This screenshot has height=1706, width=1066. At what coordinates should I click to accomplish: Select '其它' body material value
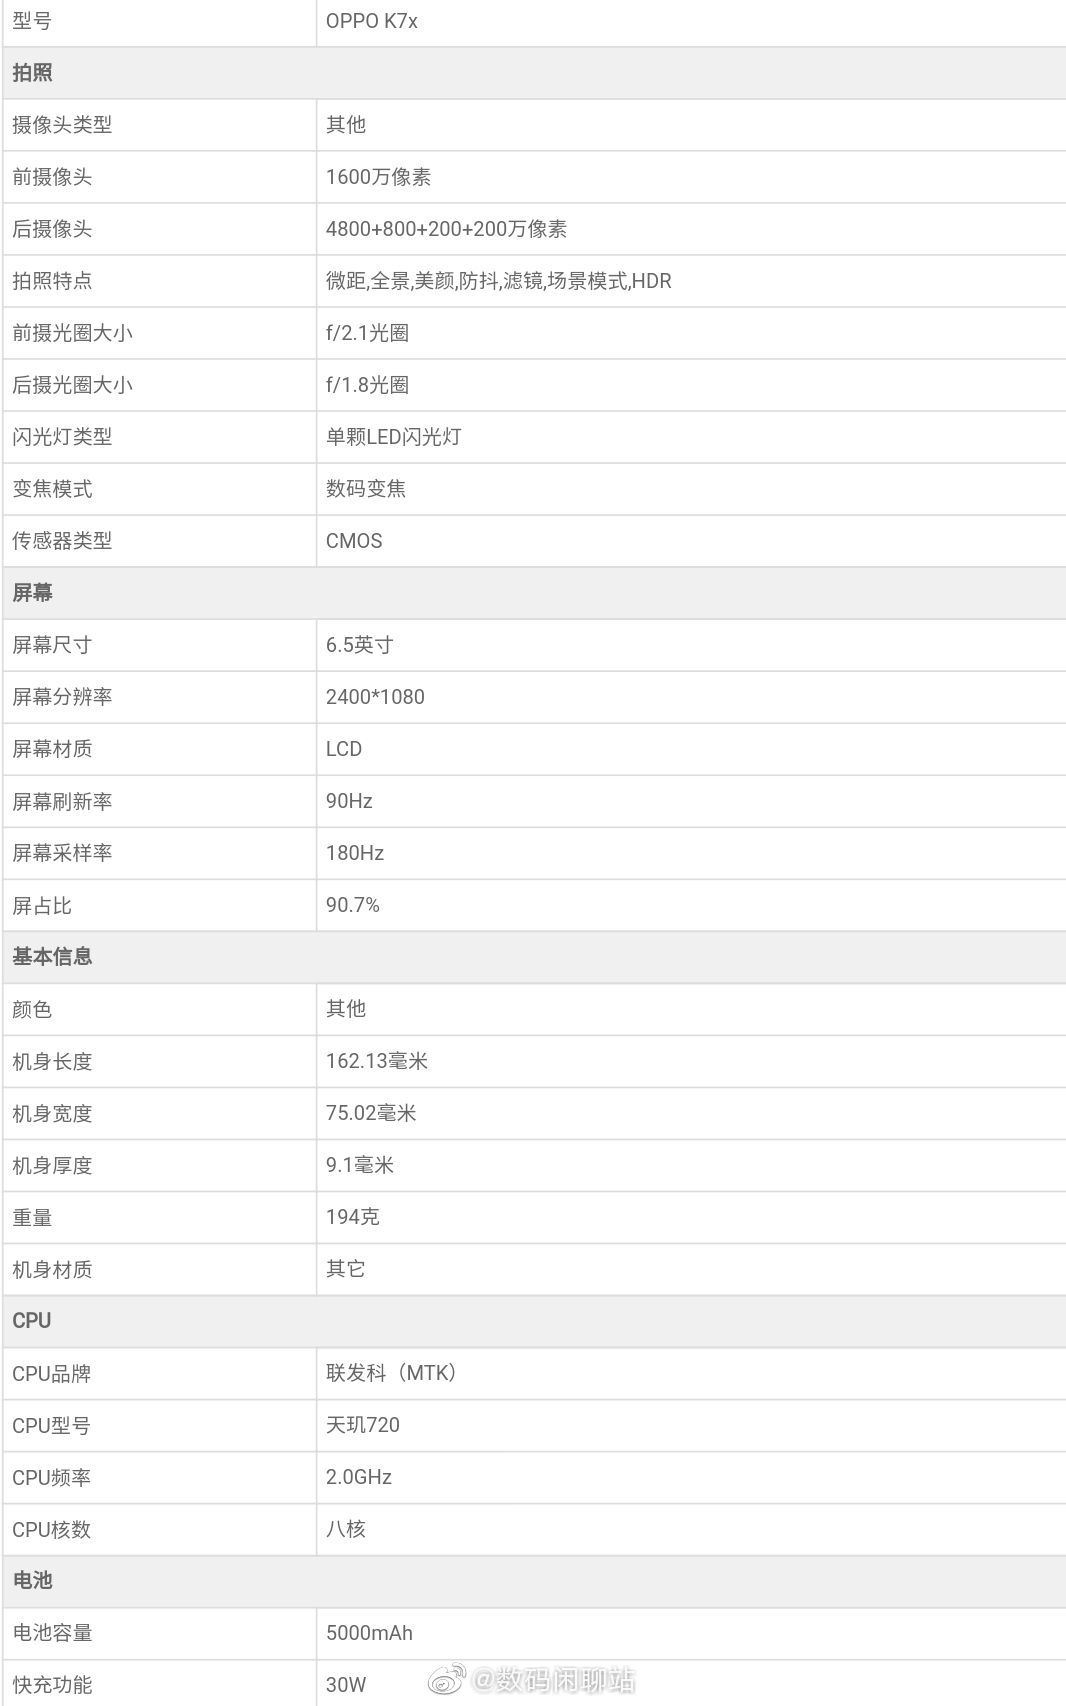point(346,1269)
